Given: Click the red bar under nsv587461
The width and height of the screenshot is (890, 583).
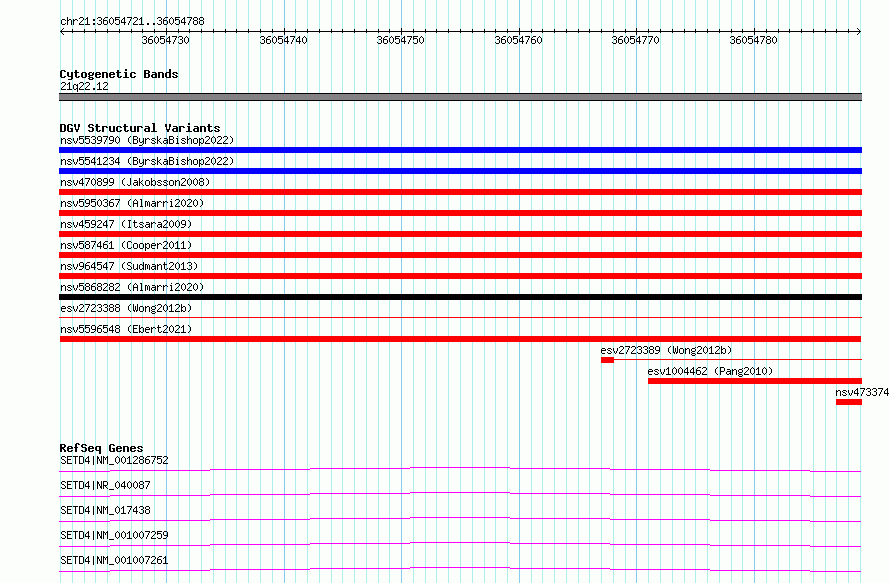Looking at the screenshot, I should [x=460, y=255].
